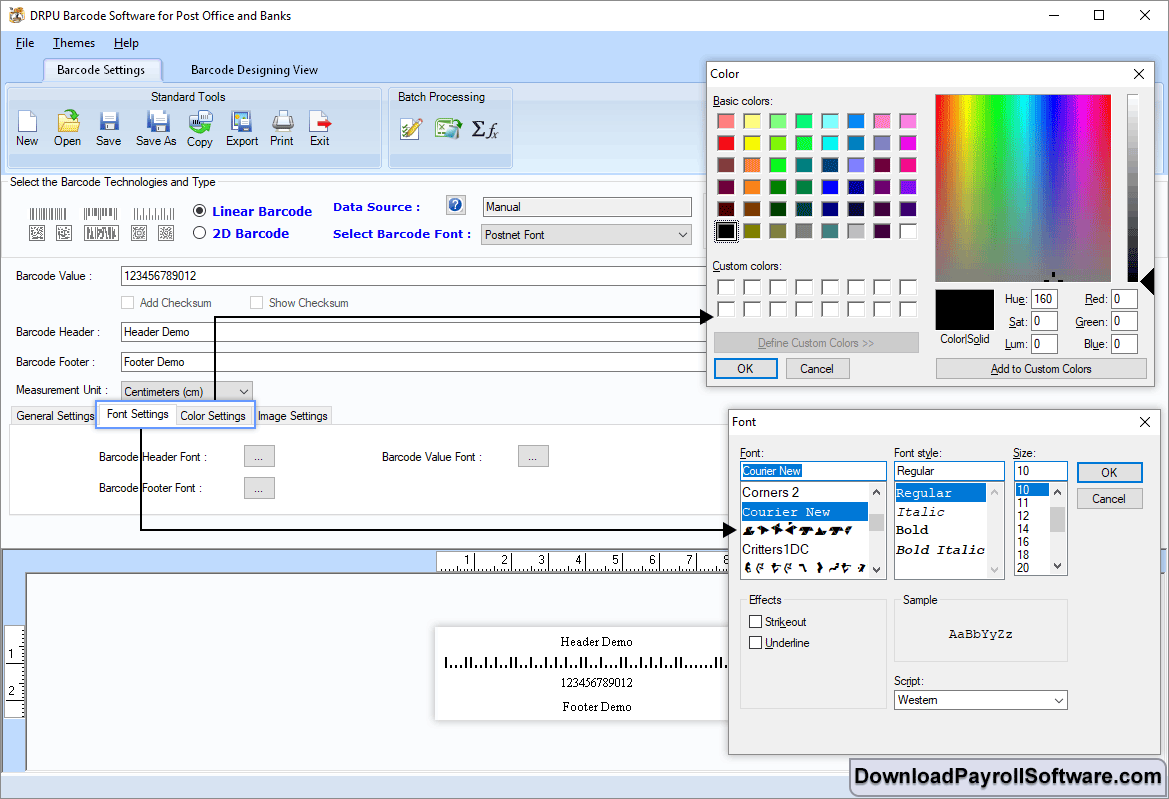This screenshot has height=799, width=1169.
Task: Open the Script dropdown showing Western
Action: pyautogui.click(x=980, y=700)
